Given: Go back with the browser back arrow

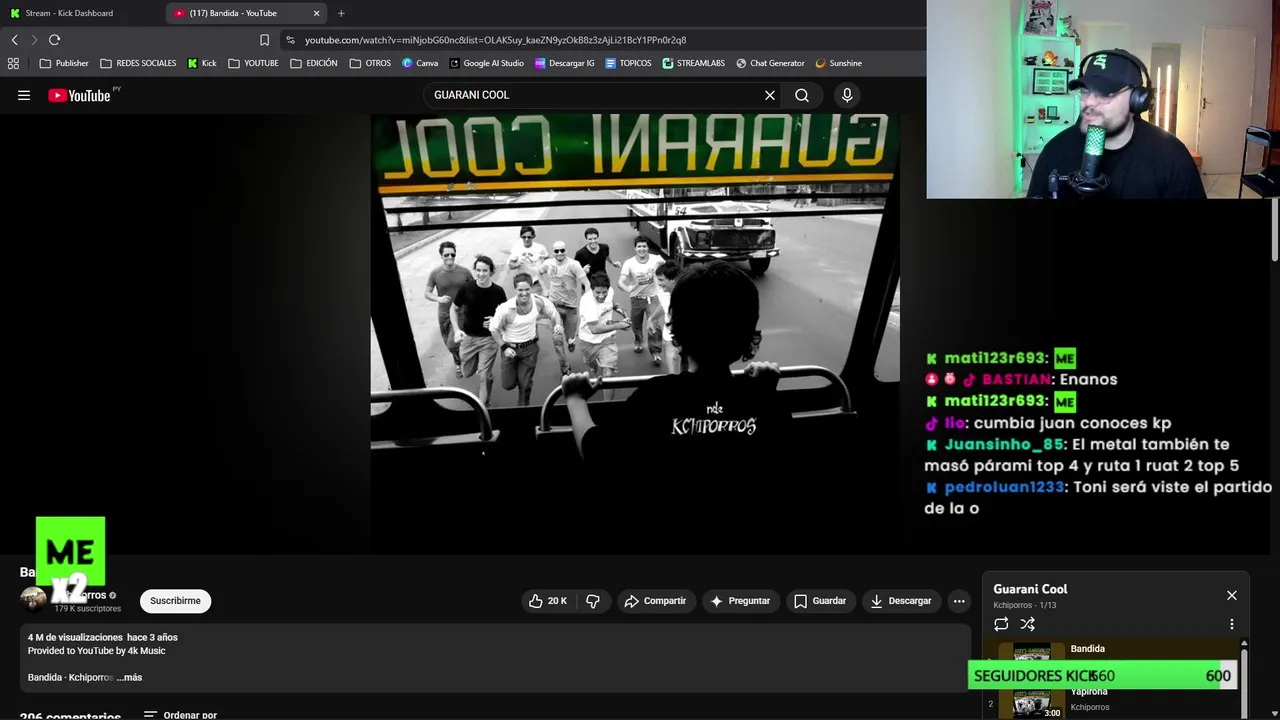Looking at the screenshot, I should (x=14, y=40).
